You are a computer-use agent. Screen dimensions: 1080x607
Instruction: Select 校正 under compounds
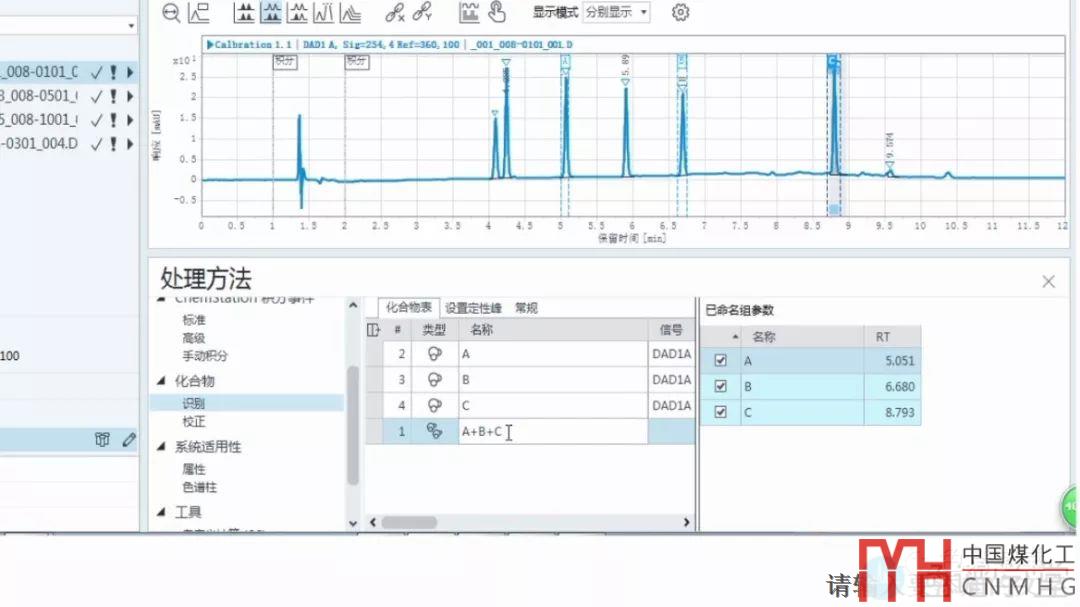[x=194, y=422]
